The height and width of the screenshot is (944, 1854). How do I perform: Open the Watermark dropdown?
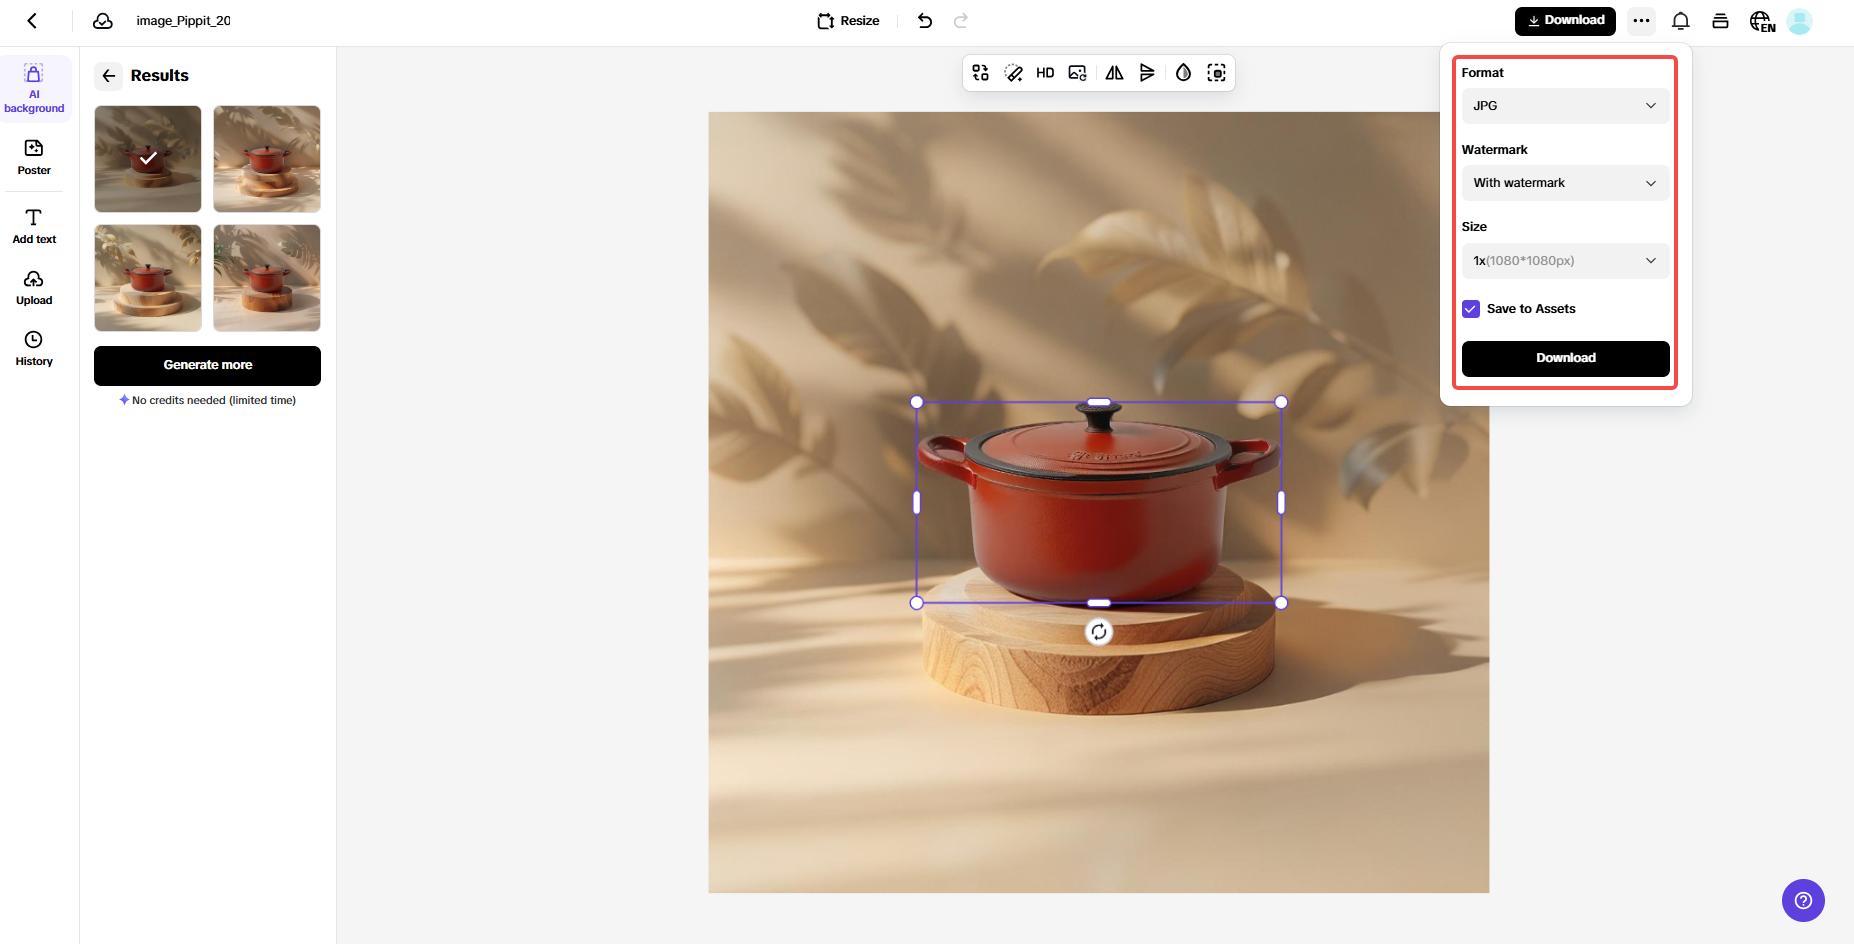click(1565, 183)
